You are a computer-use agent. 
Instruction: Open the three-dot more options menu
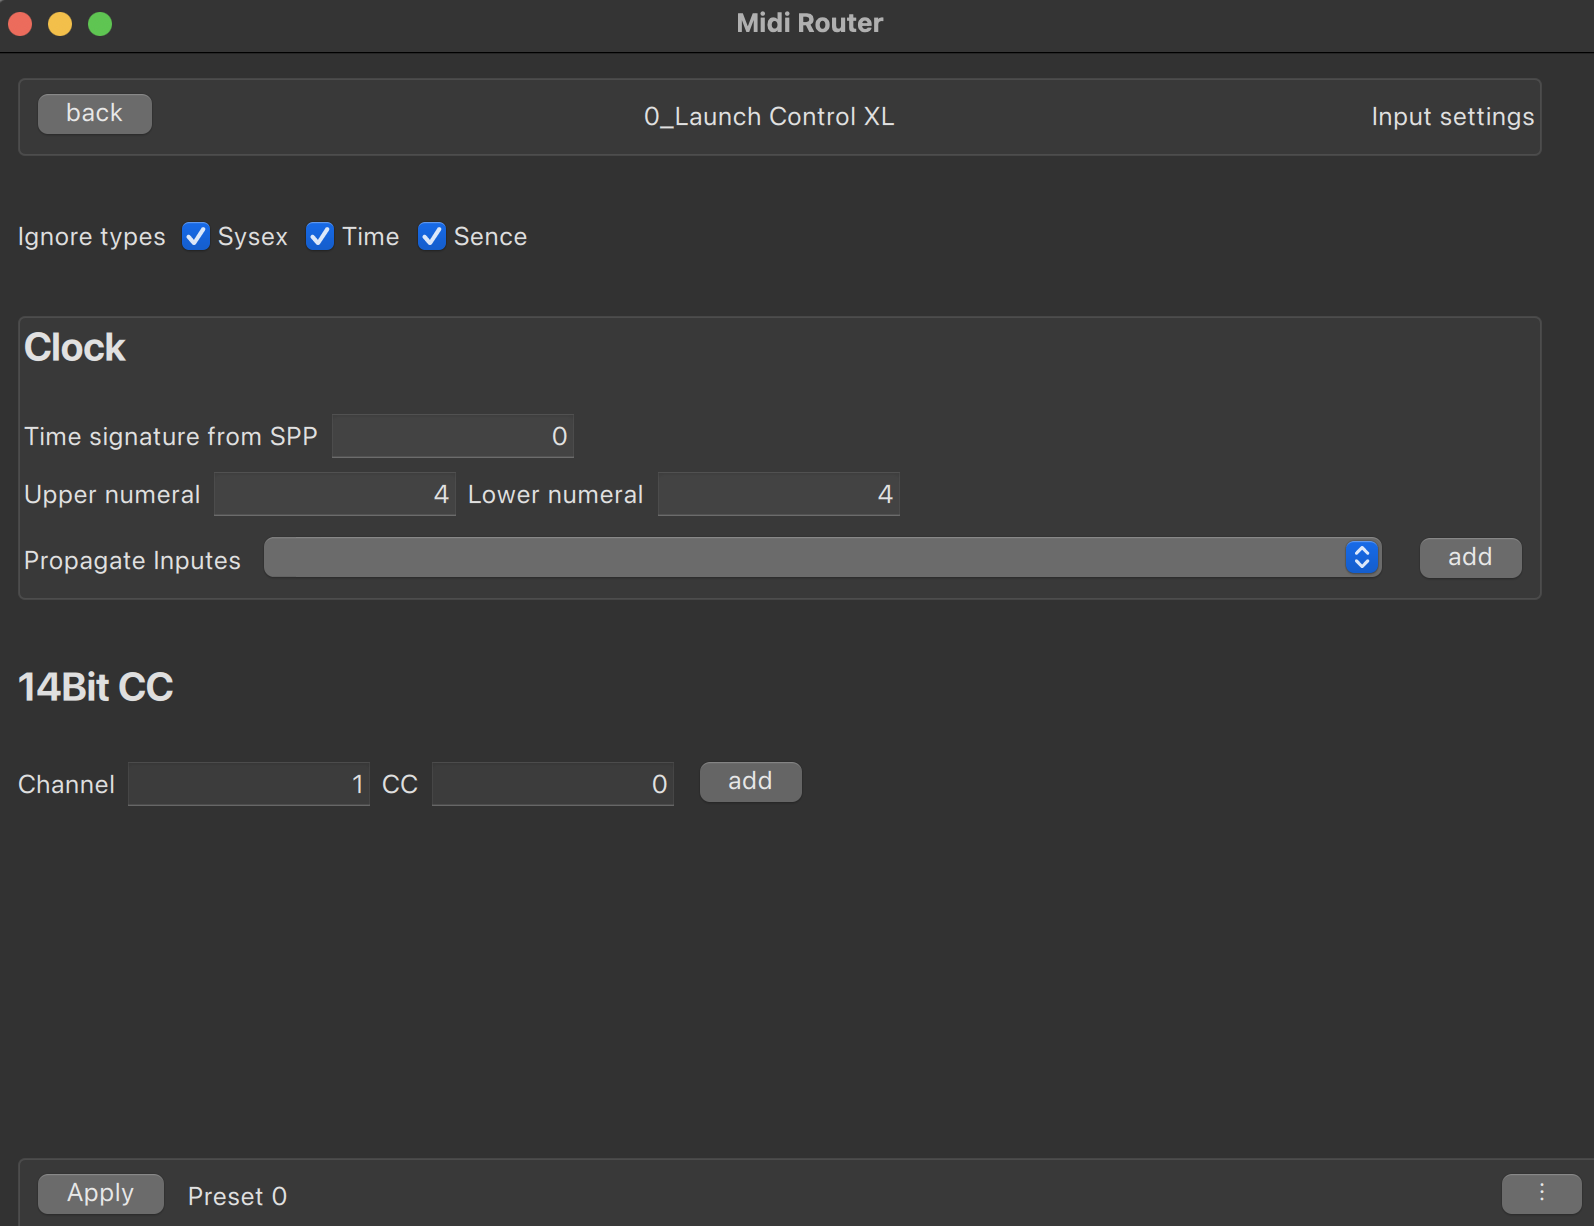click(x=1541, y=1193)
